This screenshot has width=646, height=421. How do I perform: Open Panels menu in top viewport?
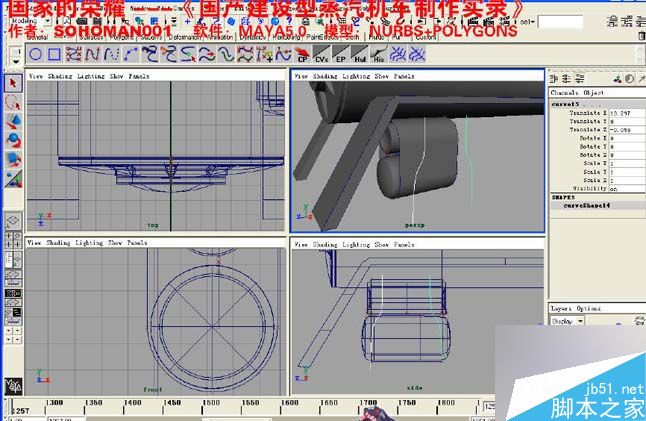point(139,76)
